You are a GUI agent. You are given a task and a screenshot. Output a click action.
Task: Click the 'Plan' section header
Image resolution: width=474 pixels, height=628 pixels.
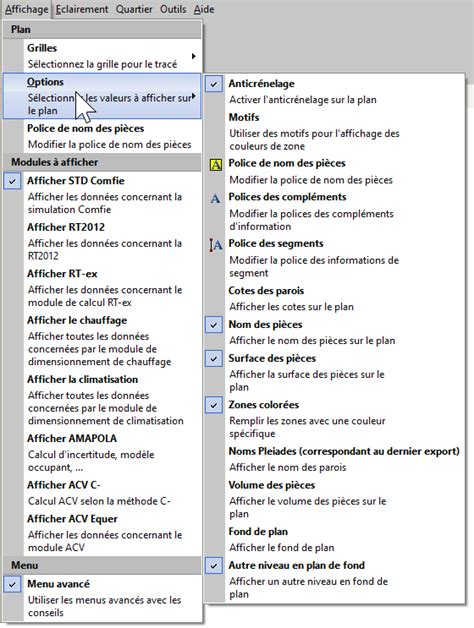click(x=102, y=30)
